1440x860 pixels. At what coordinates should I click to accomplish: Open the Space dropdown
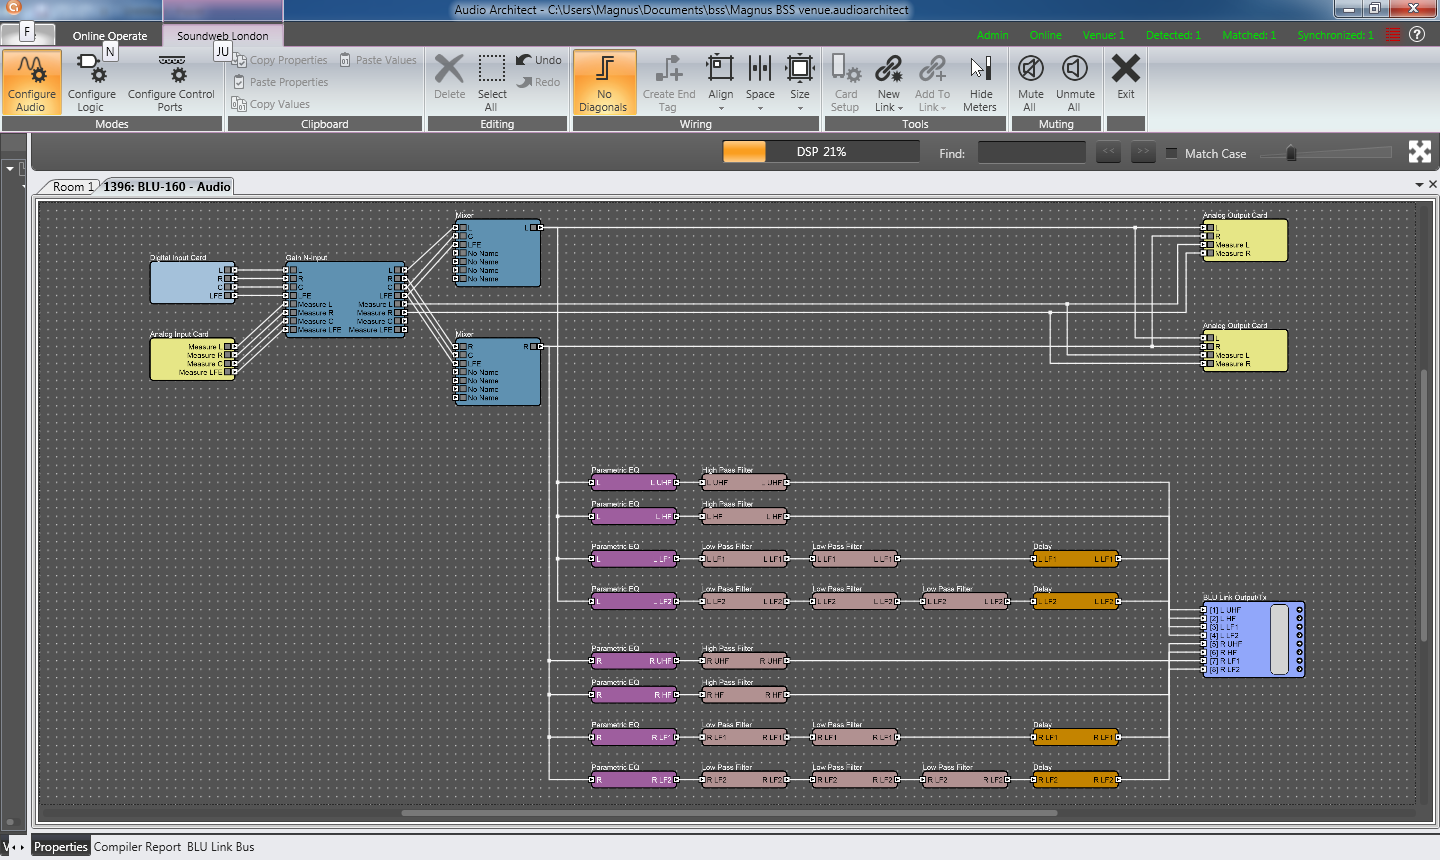pos(760,83)
